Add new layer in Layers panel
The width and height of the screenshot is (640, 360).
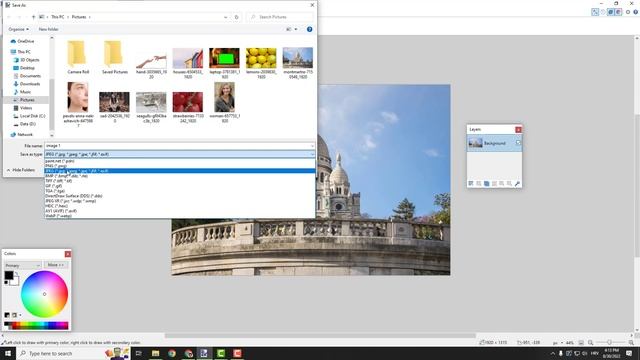[471, 184]
